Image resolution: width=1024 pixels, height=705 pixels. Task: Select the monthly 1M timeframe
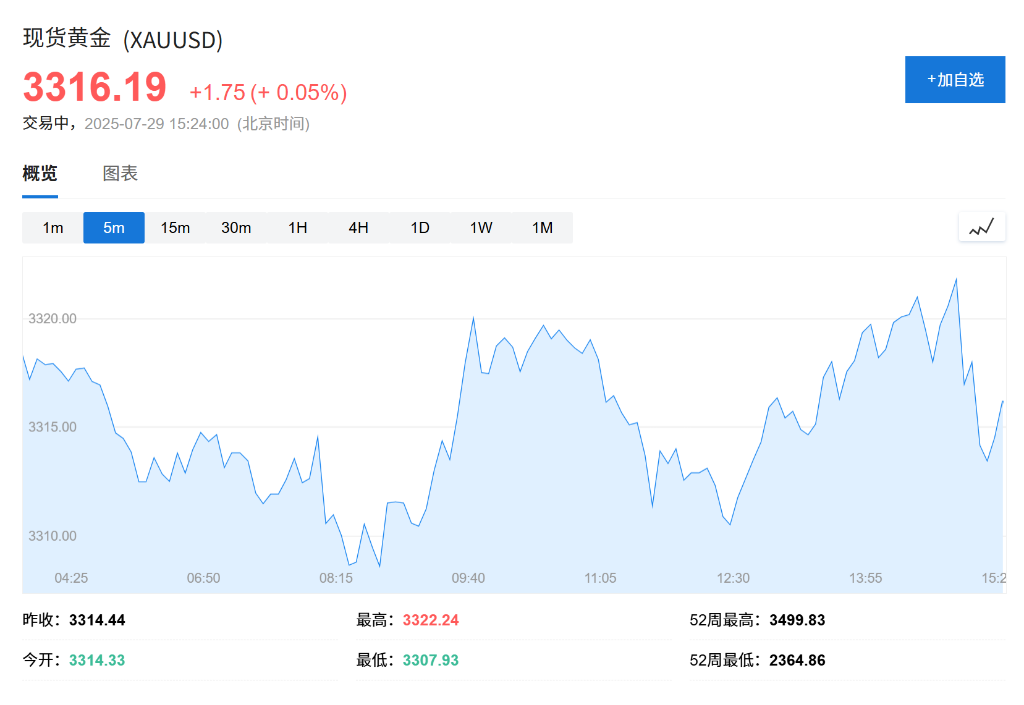tap(542, 228)
